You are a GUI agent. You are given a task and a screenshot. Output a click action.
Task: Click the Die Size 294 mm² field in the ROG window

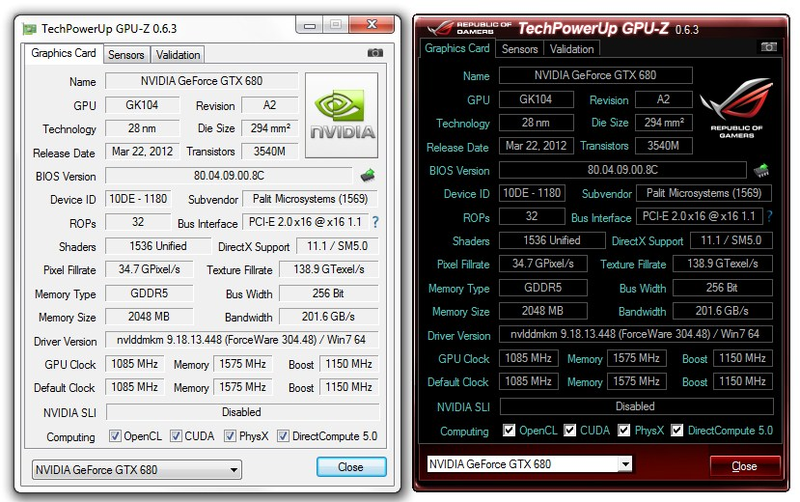coord(664,122)
